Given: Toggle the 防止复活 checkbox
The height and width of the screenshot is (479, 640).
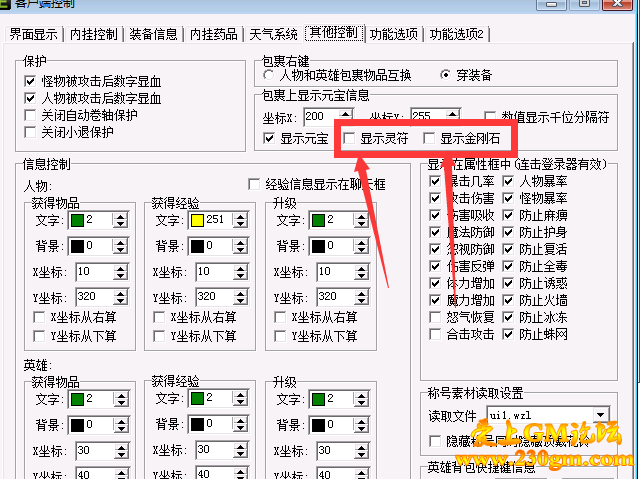Looking at the screenshot, I should pos(508,249).
